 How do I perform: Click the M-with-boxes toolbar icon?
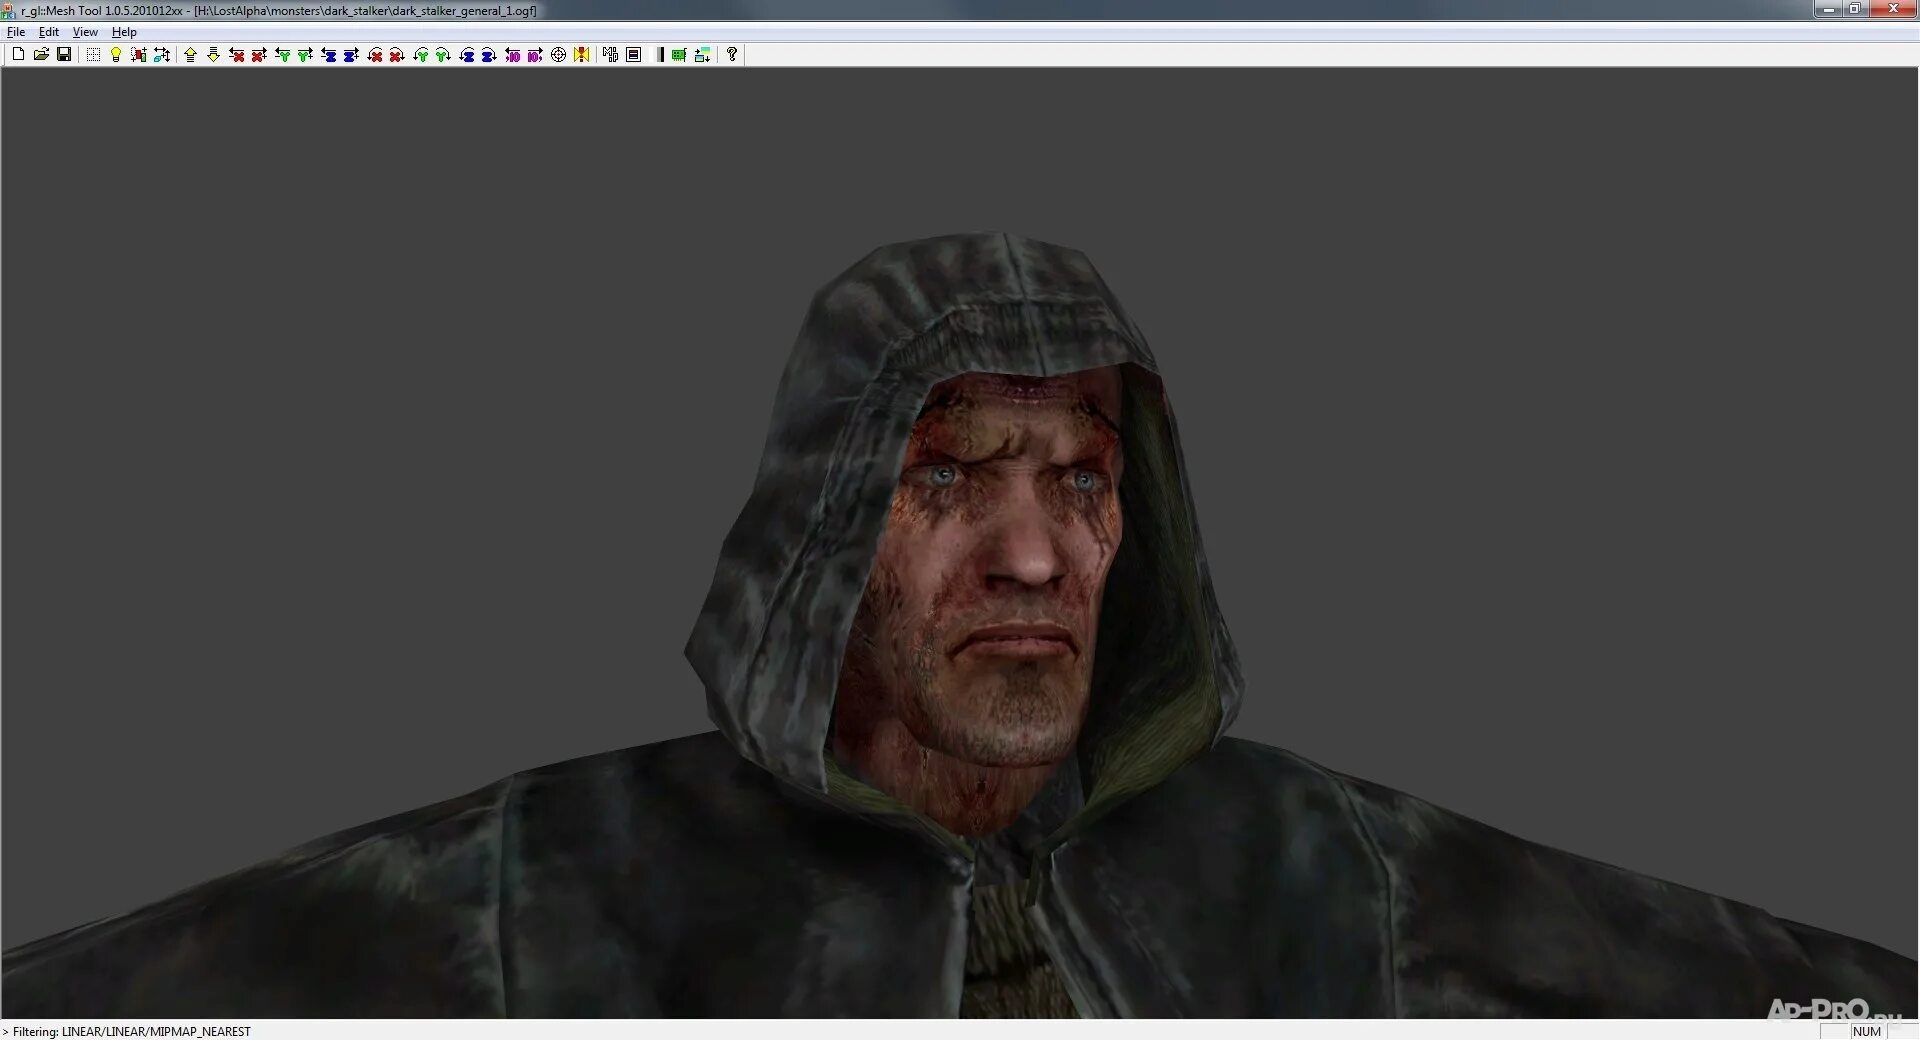[610, 55]
